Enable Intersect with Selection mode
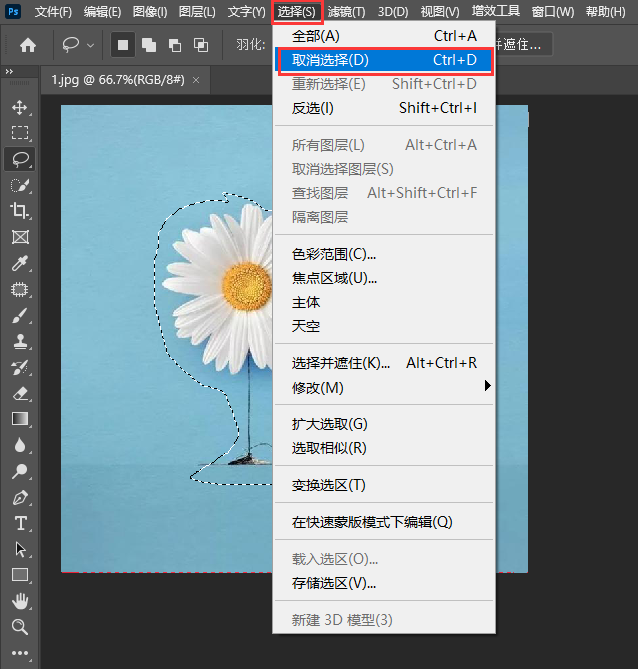This screenshot has width=638, height=669. (201, 45)
